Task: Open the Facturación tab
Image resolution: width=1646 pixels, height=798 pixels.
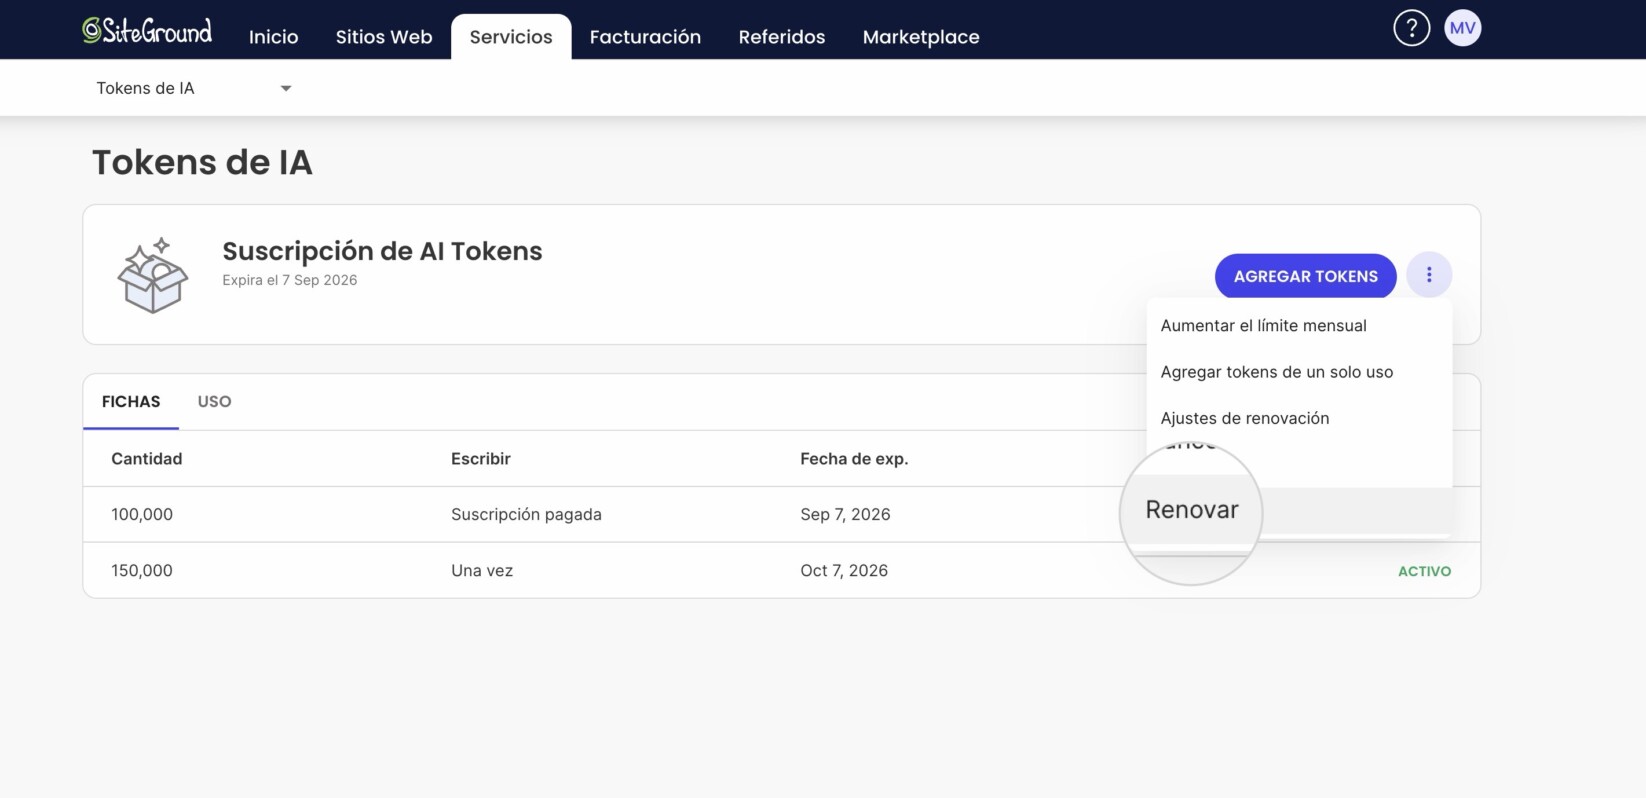Action: (645, 37)
